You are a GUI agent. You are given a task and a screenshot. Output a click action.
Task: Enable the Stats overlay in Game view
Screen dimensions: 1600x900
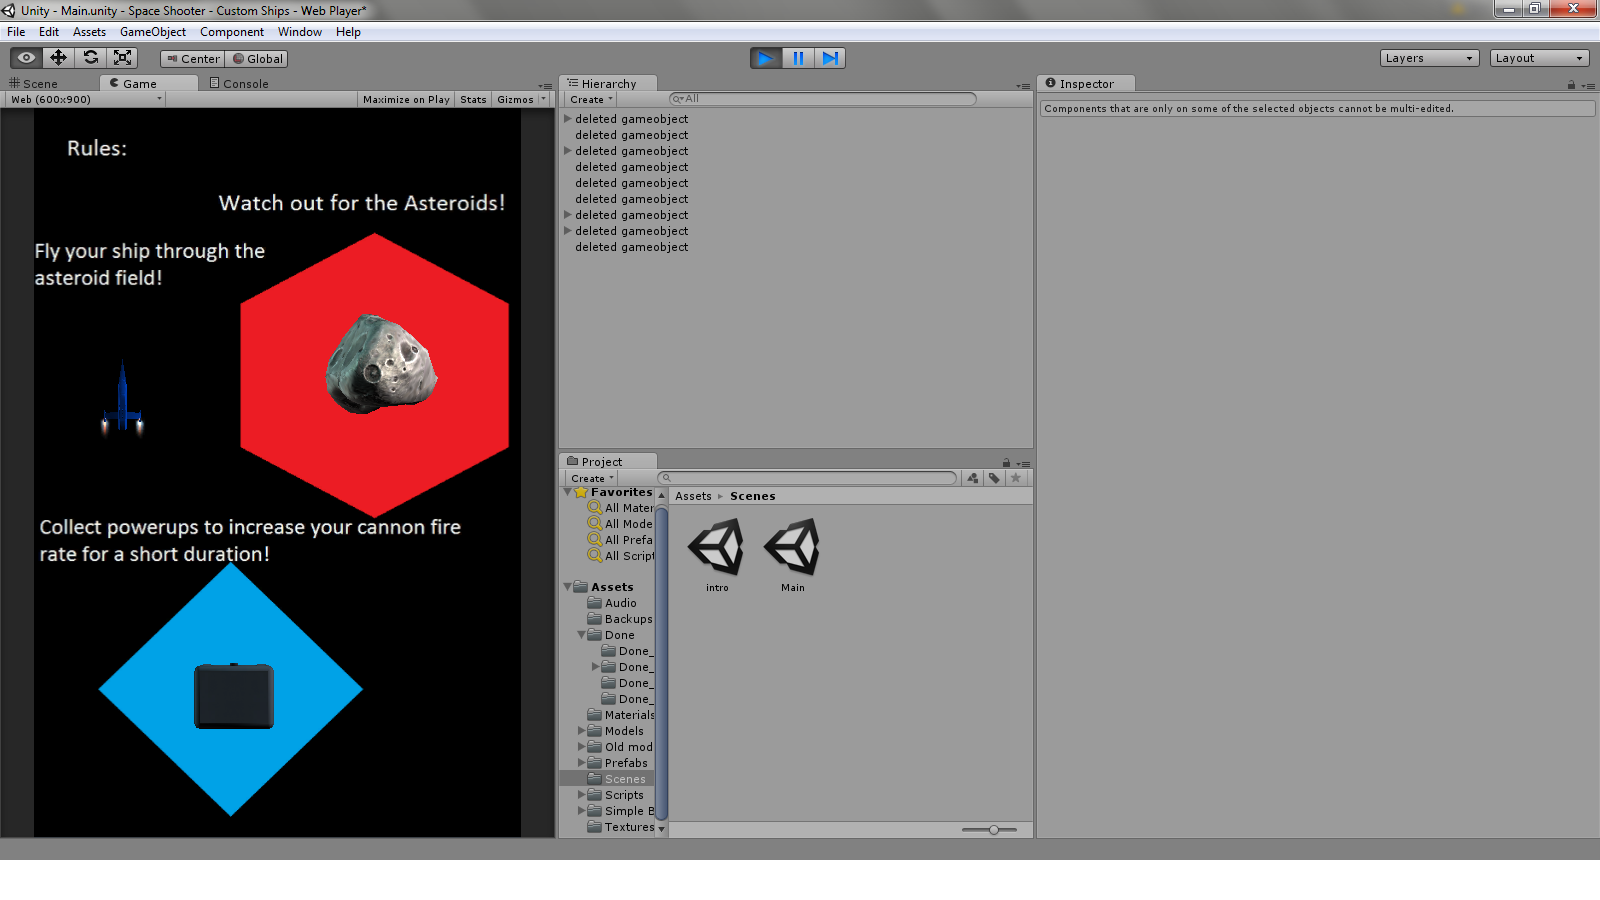click(x=472, y=99)
